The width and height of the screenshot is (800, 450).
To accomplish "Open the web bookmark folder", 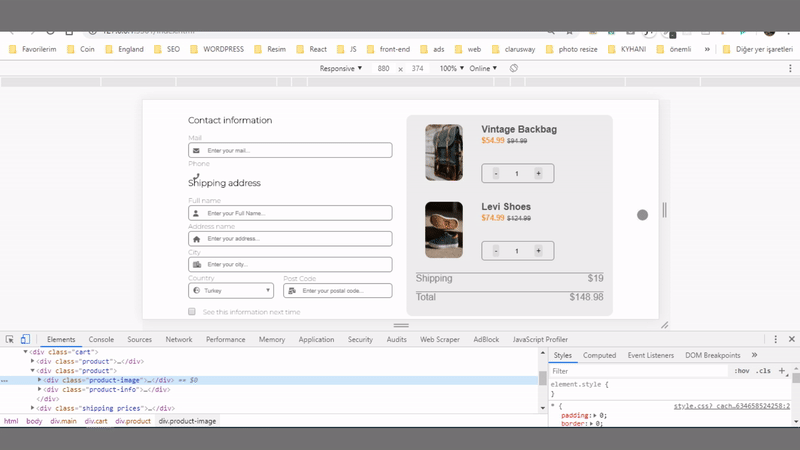I will 468,49.
